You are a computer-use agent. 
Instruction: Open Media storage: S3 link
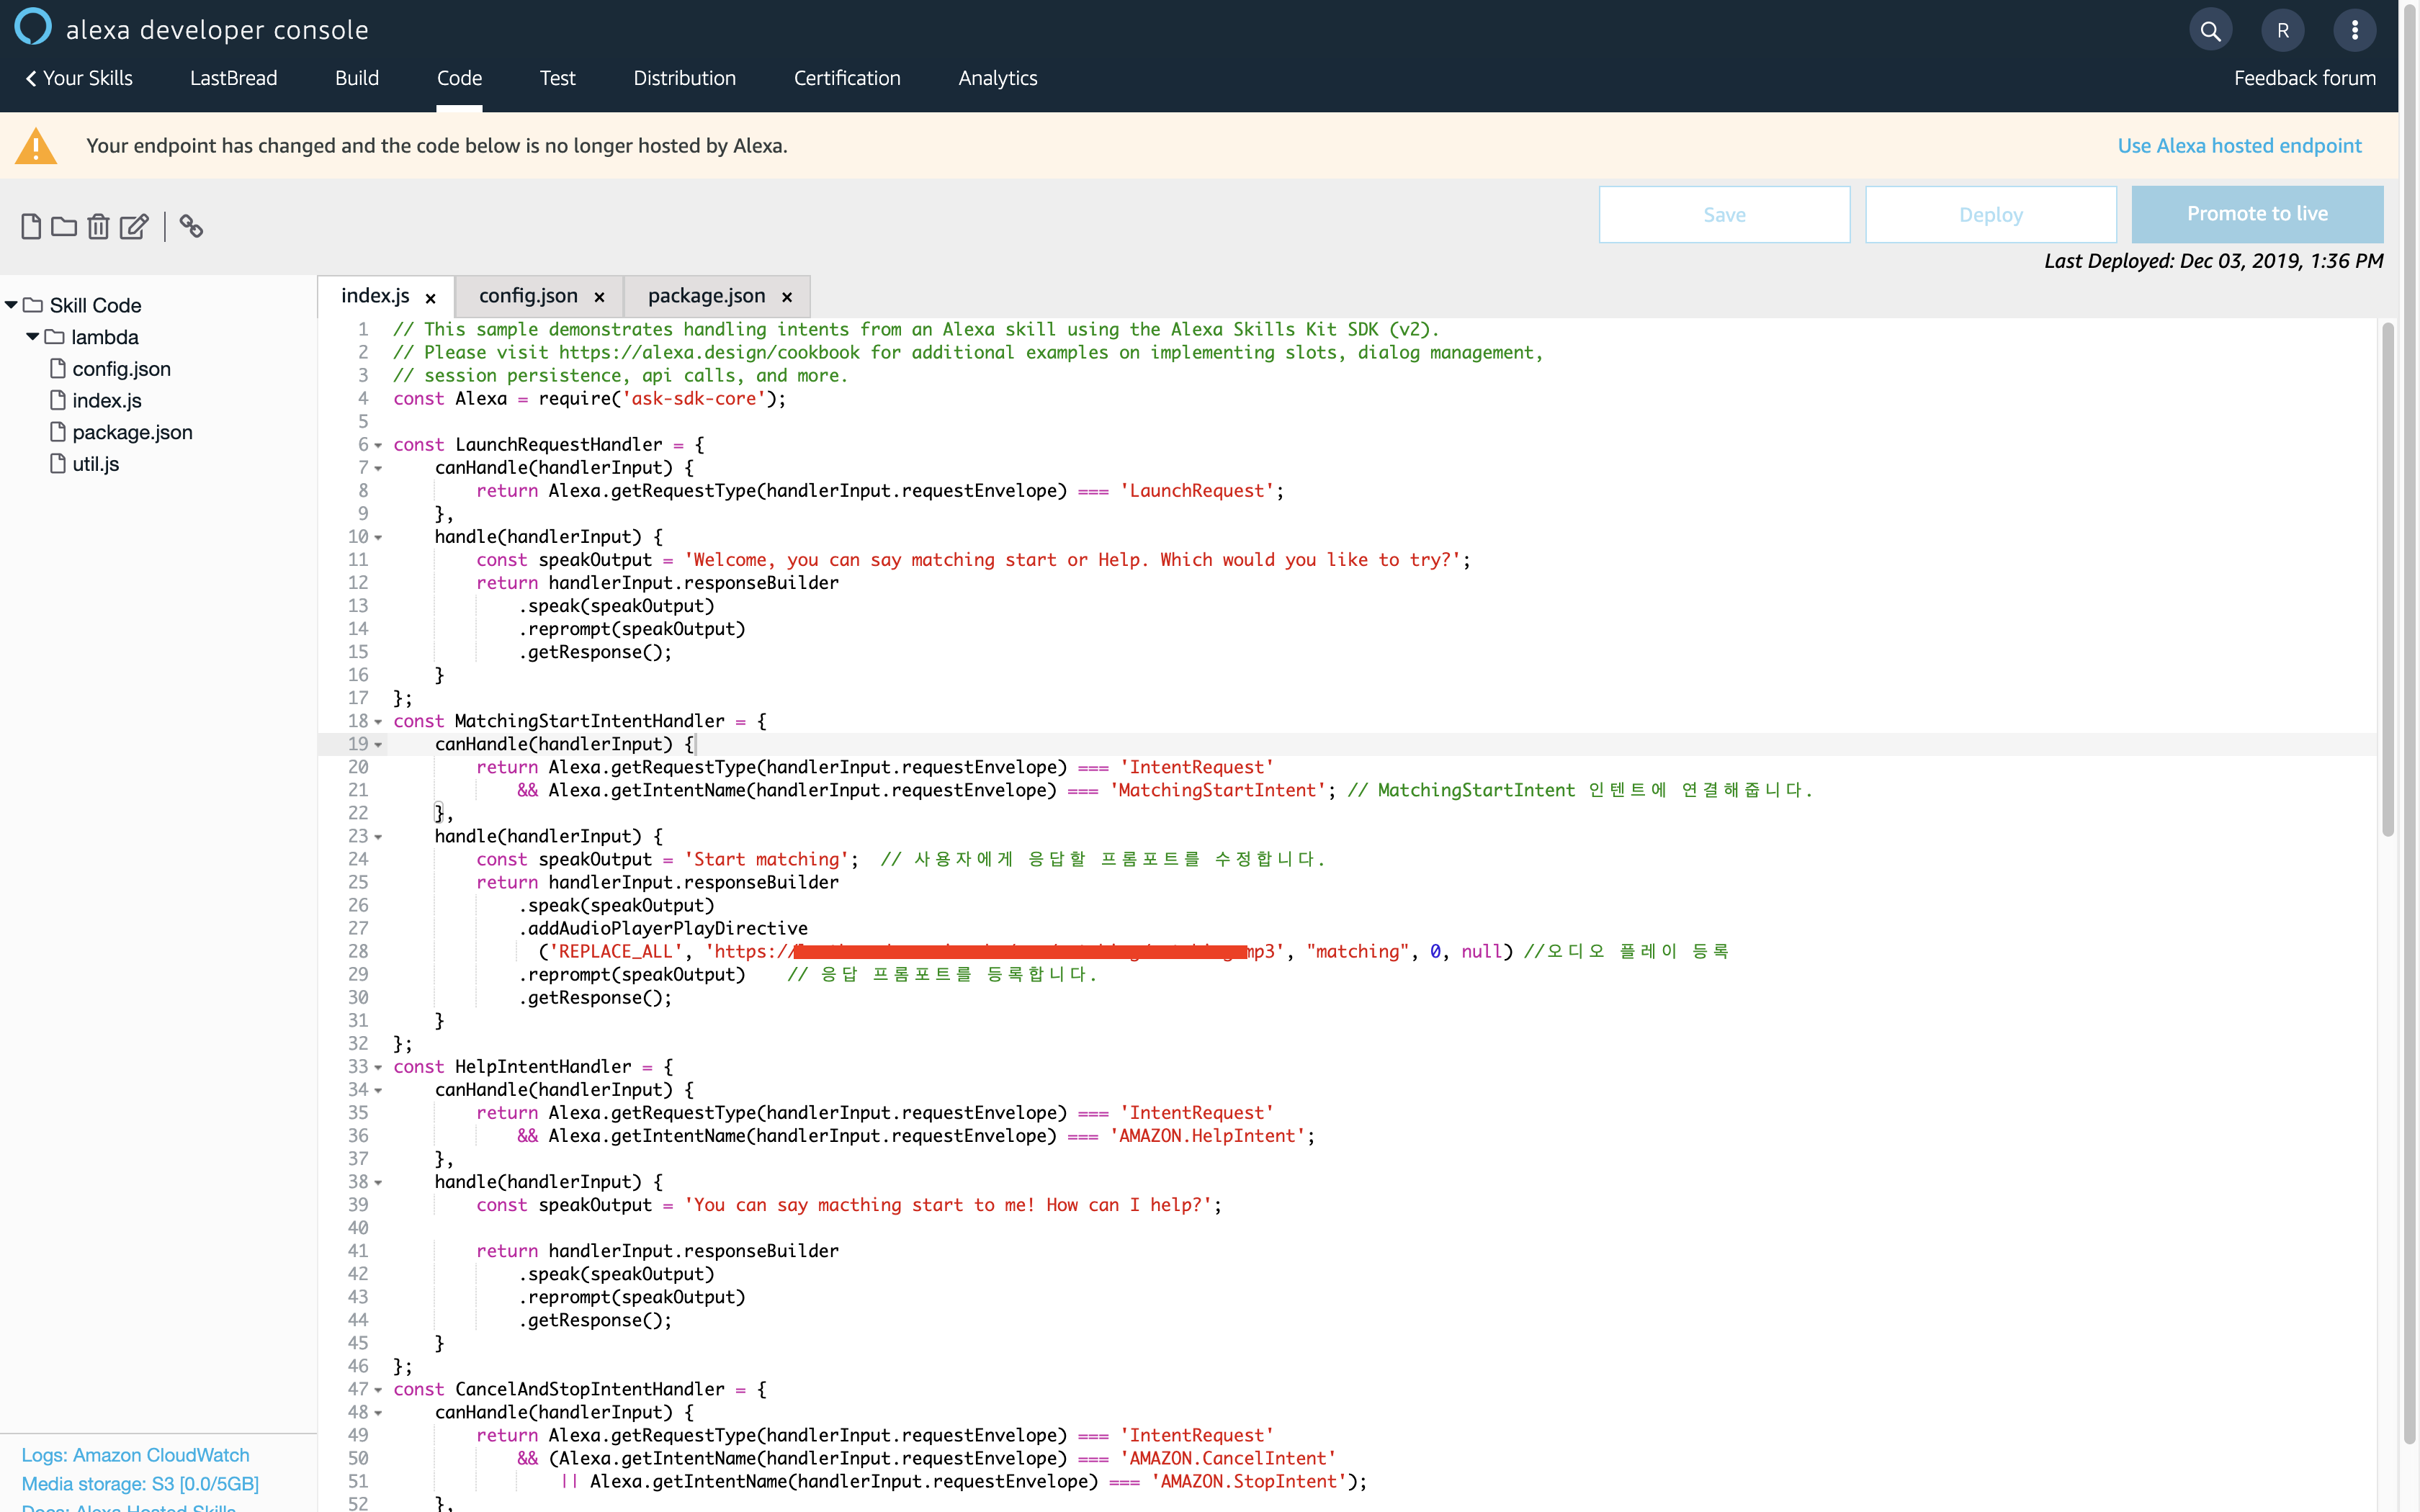(140, 1484)
